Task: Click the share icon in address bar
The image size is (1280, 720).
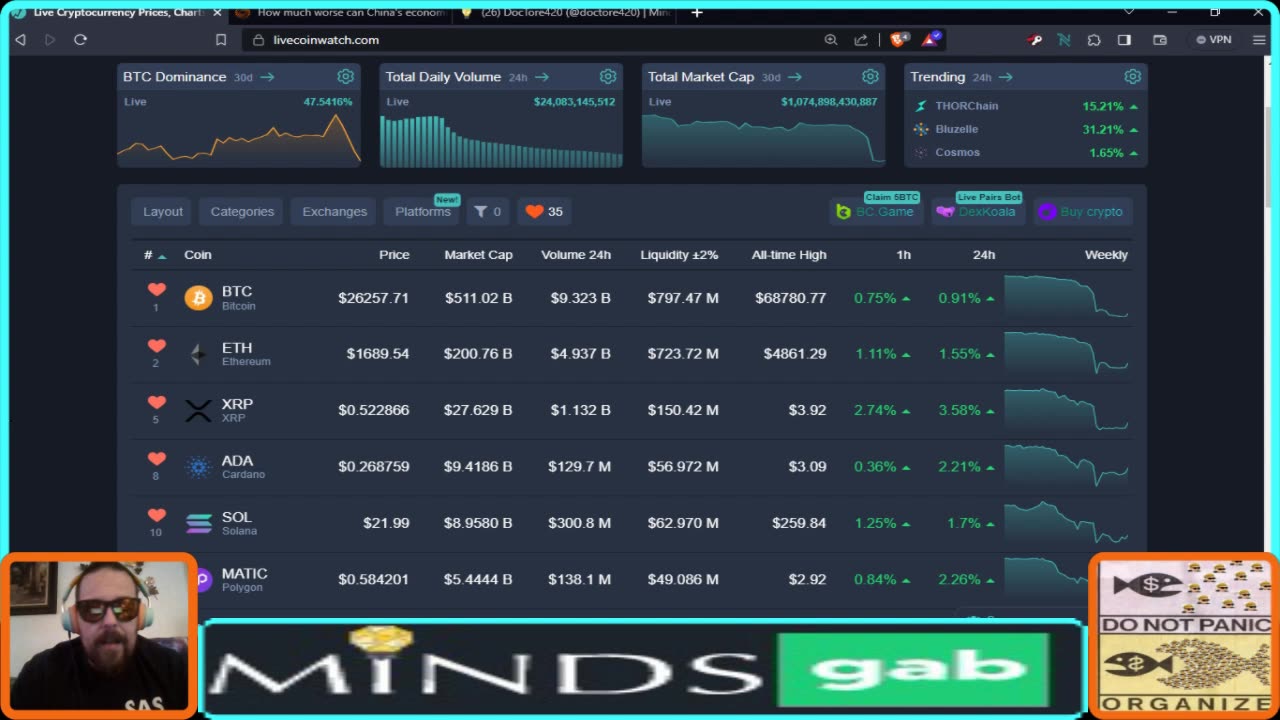Action: (x=861, y=40)
